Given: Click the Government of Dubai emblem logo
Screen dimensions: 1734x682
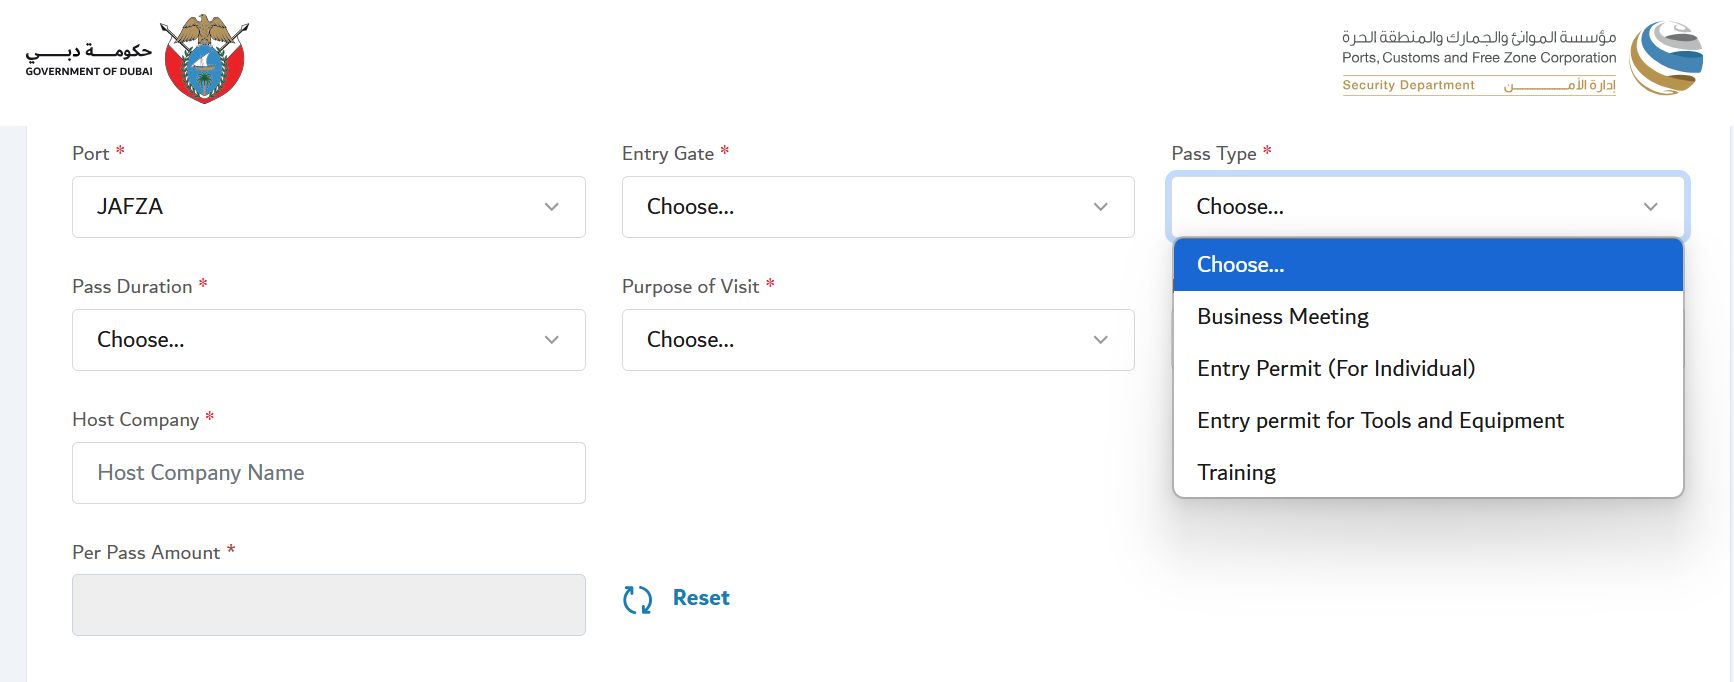Looking at the screenshot, I should point(203,59).
